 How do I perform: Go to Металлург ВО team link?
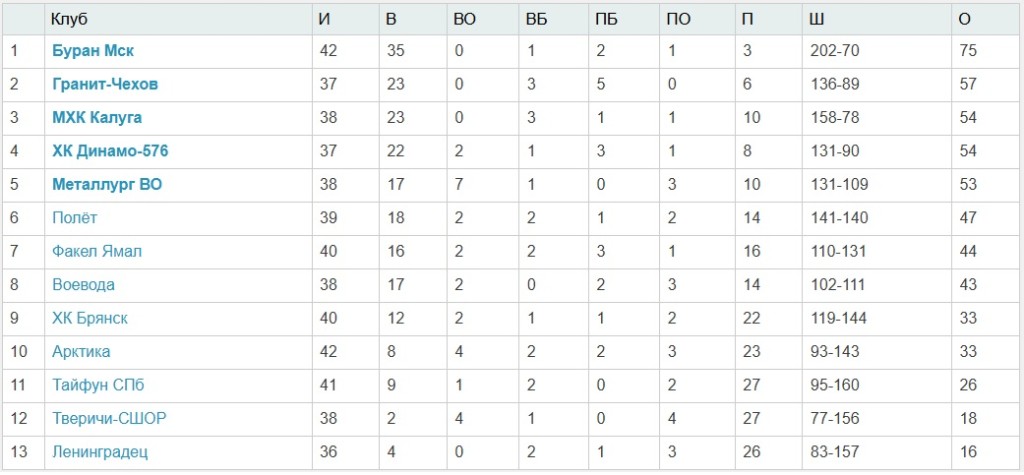coord(107,185)
